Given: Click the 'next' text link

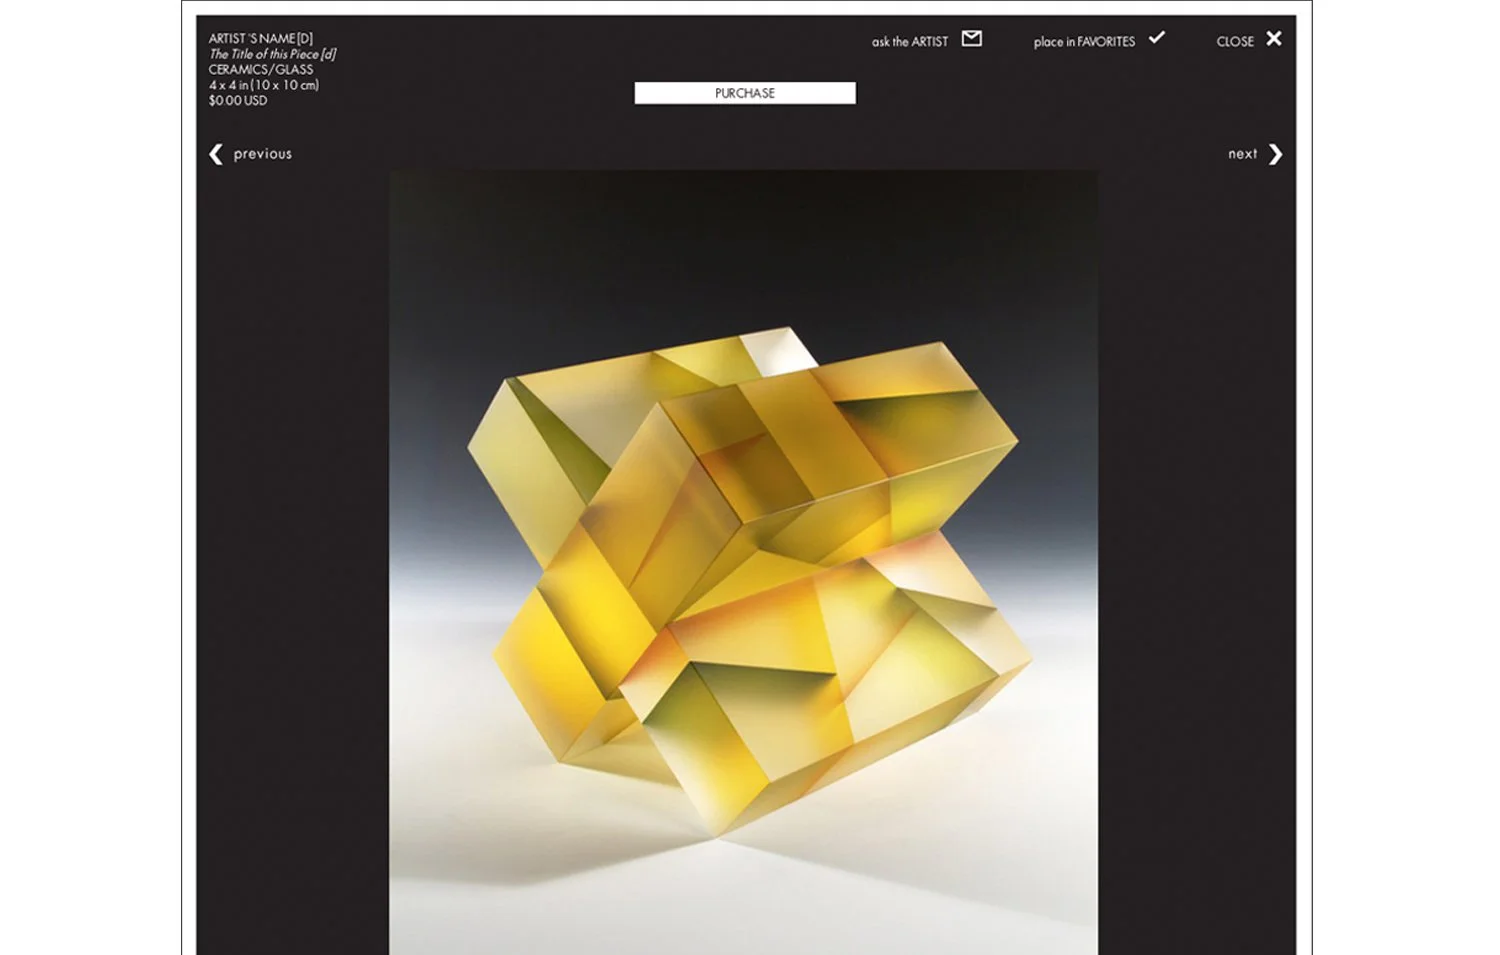Looking at the screenshot, I should tap(1243, 154).
